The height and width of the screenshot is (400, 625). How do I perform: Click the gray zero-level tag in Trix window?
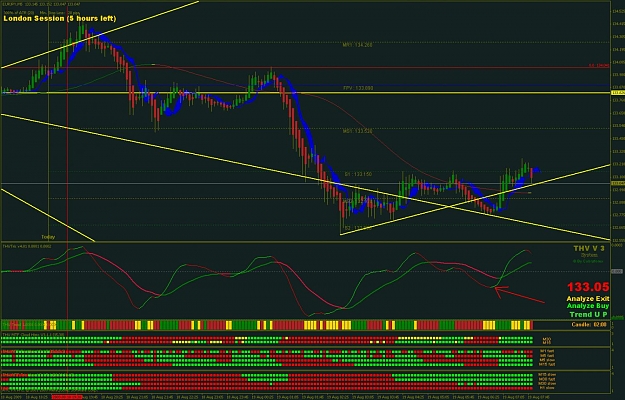pos(617,271)
